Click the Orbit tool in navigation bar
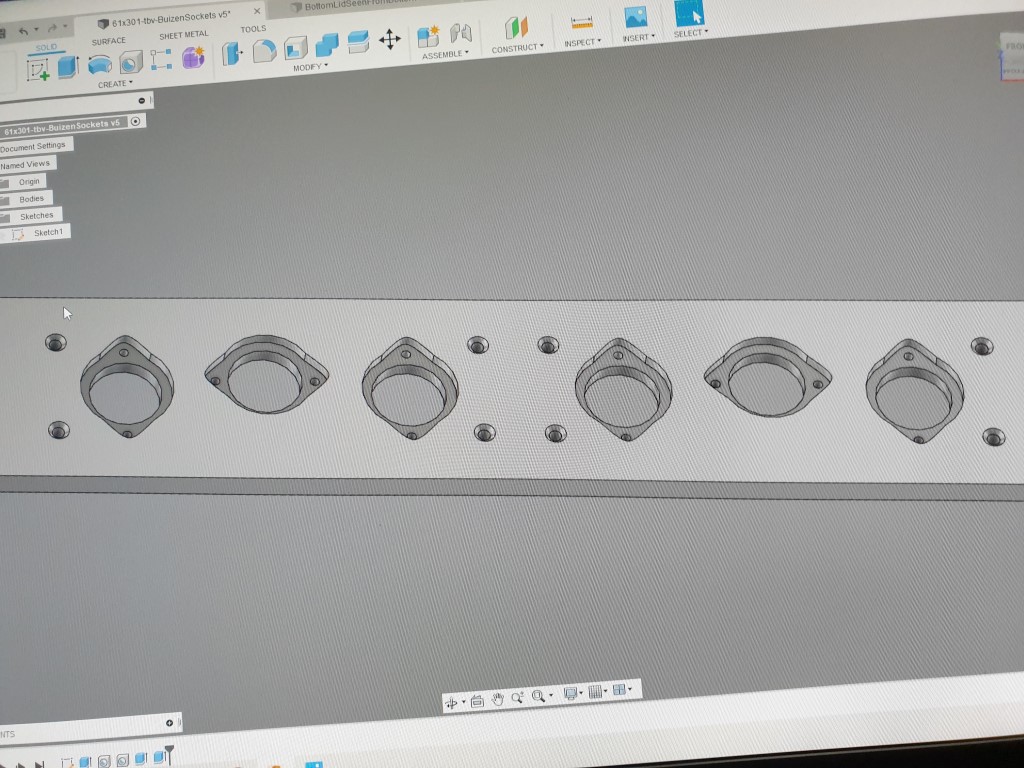 [x=451, y=703]
